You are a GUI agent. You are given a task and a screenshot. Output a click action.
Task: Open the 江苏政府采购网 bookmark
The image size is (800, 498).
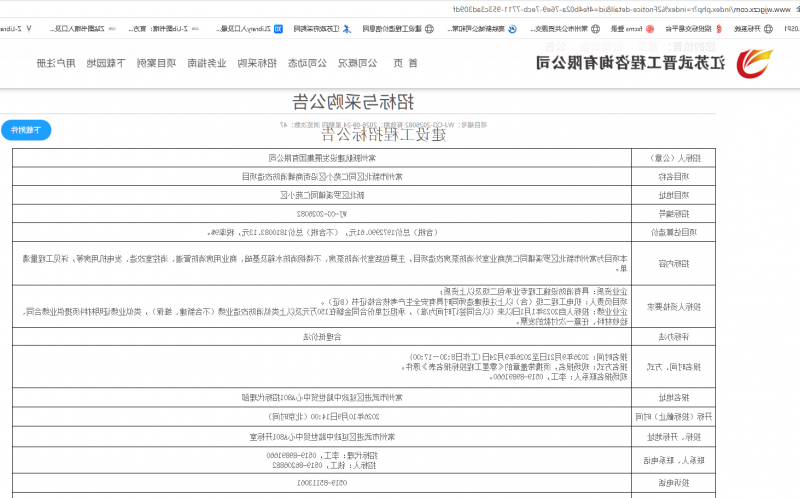click(322, 29)
